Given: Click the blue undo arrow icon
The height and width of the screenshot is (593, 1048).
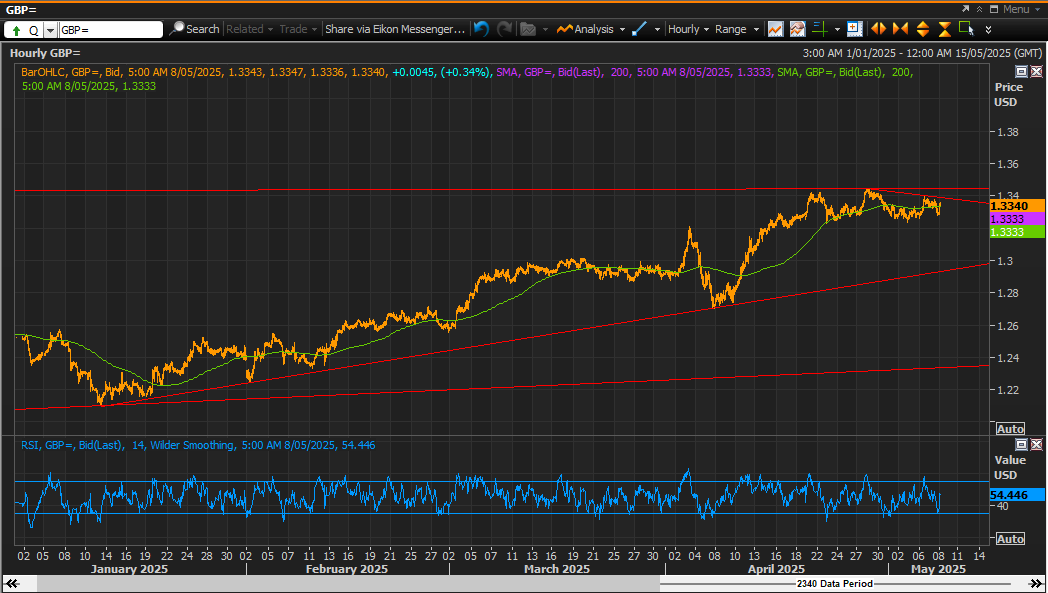Looking at the screenshot, I should point(481,29).
